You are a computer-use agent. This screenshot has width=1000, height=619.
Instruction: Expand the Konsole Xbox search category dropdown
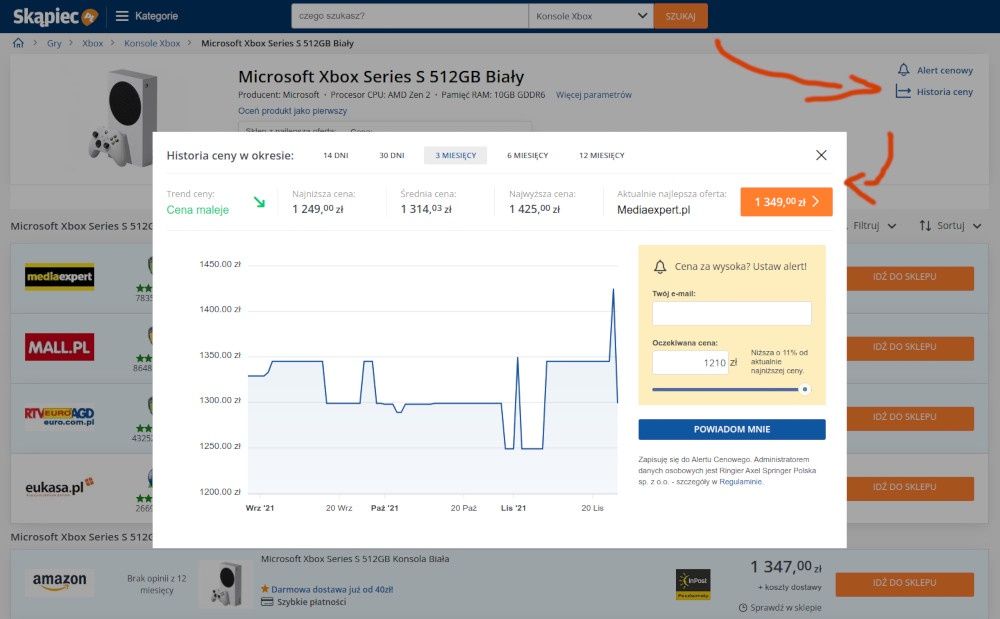point(591,16)
